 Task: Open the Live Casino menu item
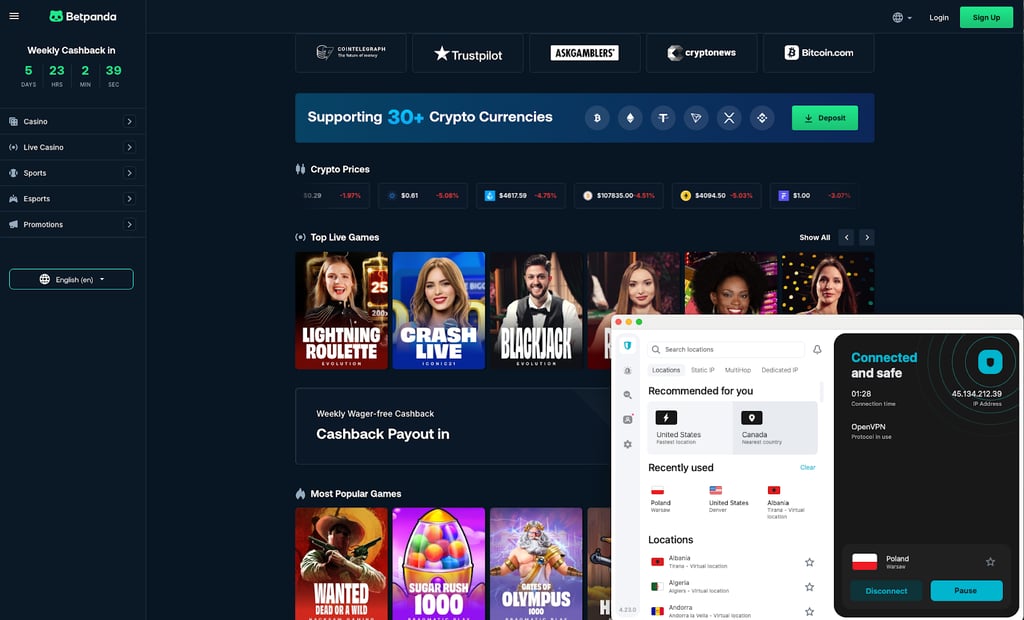tap(43, 147)
